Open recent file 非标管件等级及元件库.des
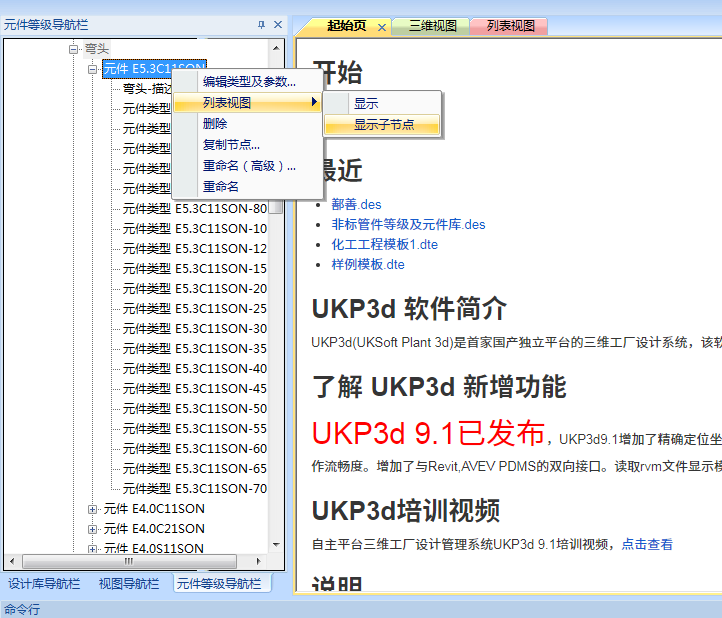 click(408, 224)
